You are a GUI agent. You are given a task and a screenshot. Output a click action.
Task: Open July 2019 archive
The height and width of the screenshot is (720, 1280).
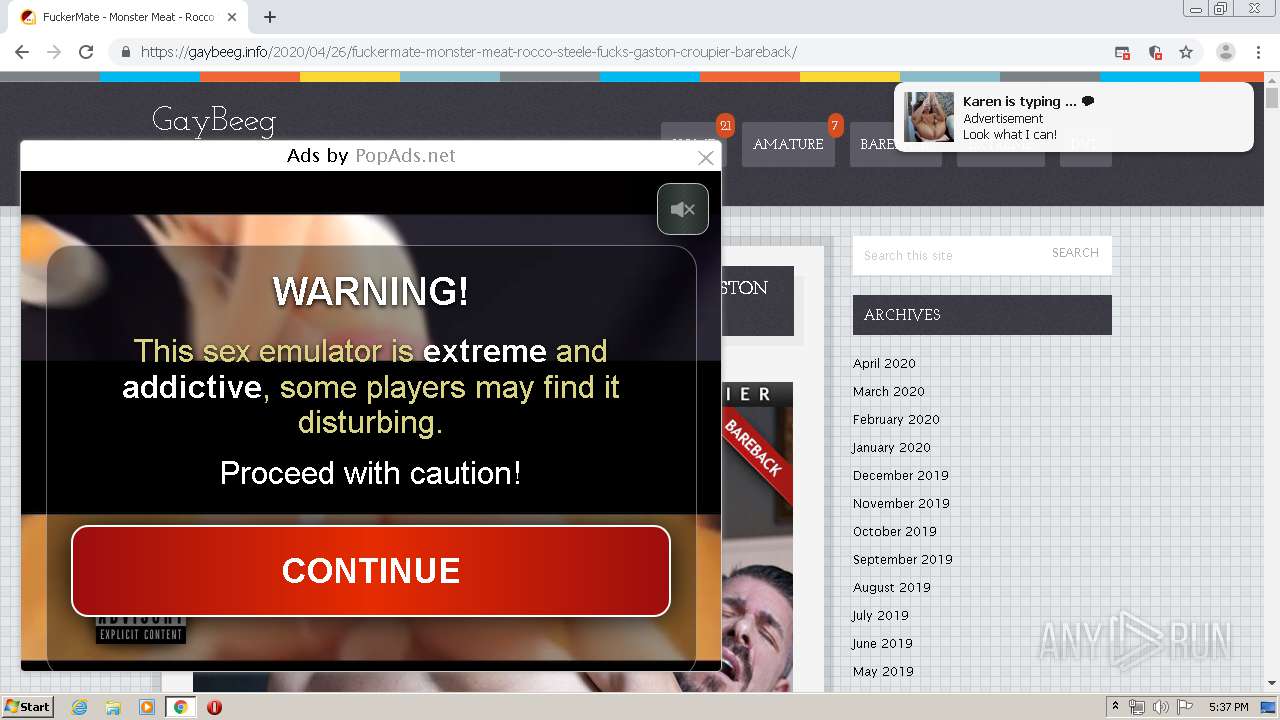pos(881,615)
